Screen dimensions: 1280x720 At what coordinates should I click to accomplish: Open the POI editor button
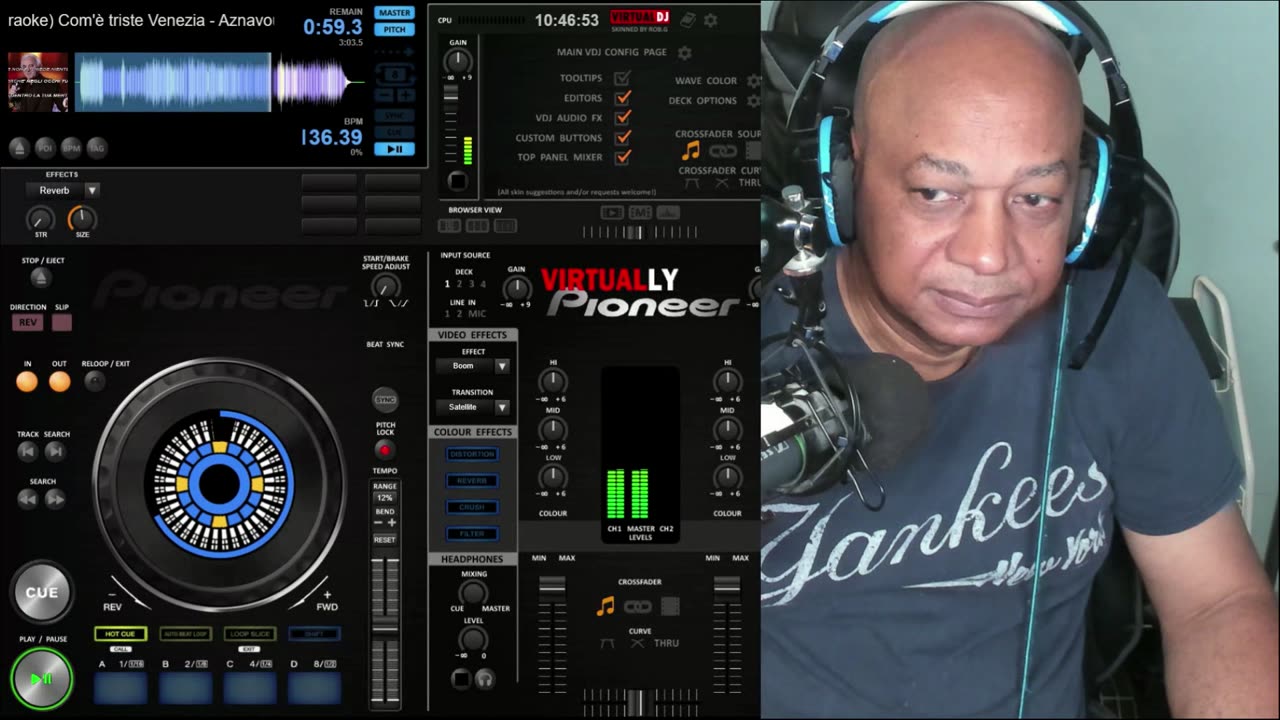pyautogui.click(x=45, y=148)
